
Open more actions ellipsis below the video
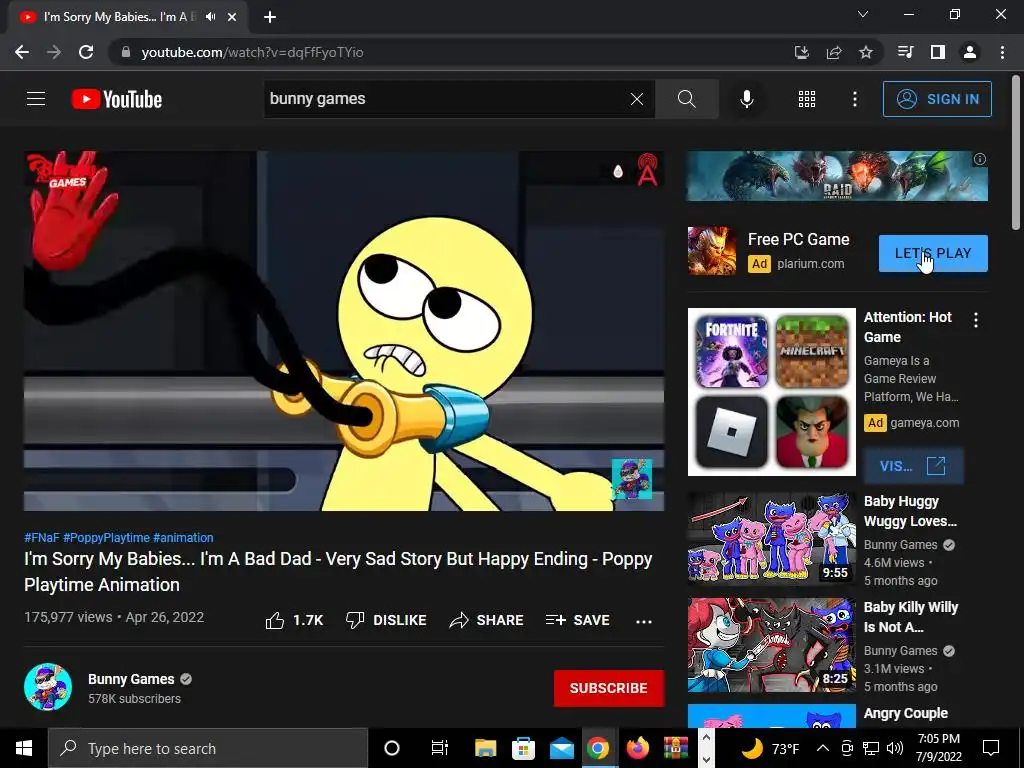tap(644, 621)
